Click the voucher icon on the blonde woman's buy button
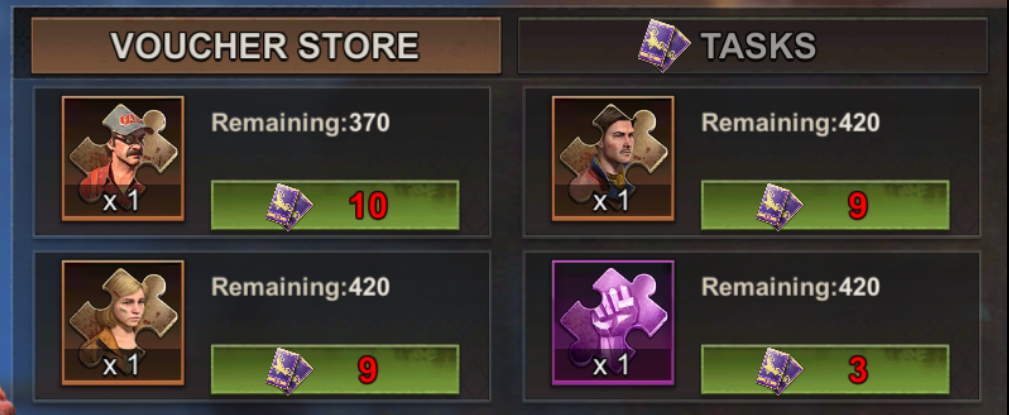This screenshot has width=1009, height=415. pos(290,370)
